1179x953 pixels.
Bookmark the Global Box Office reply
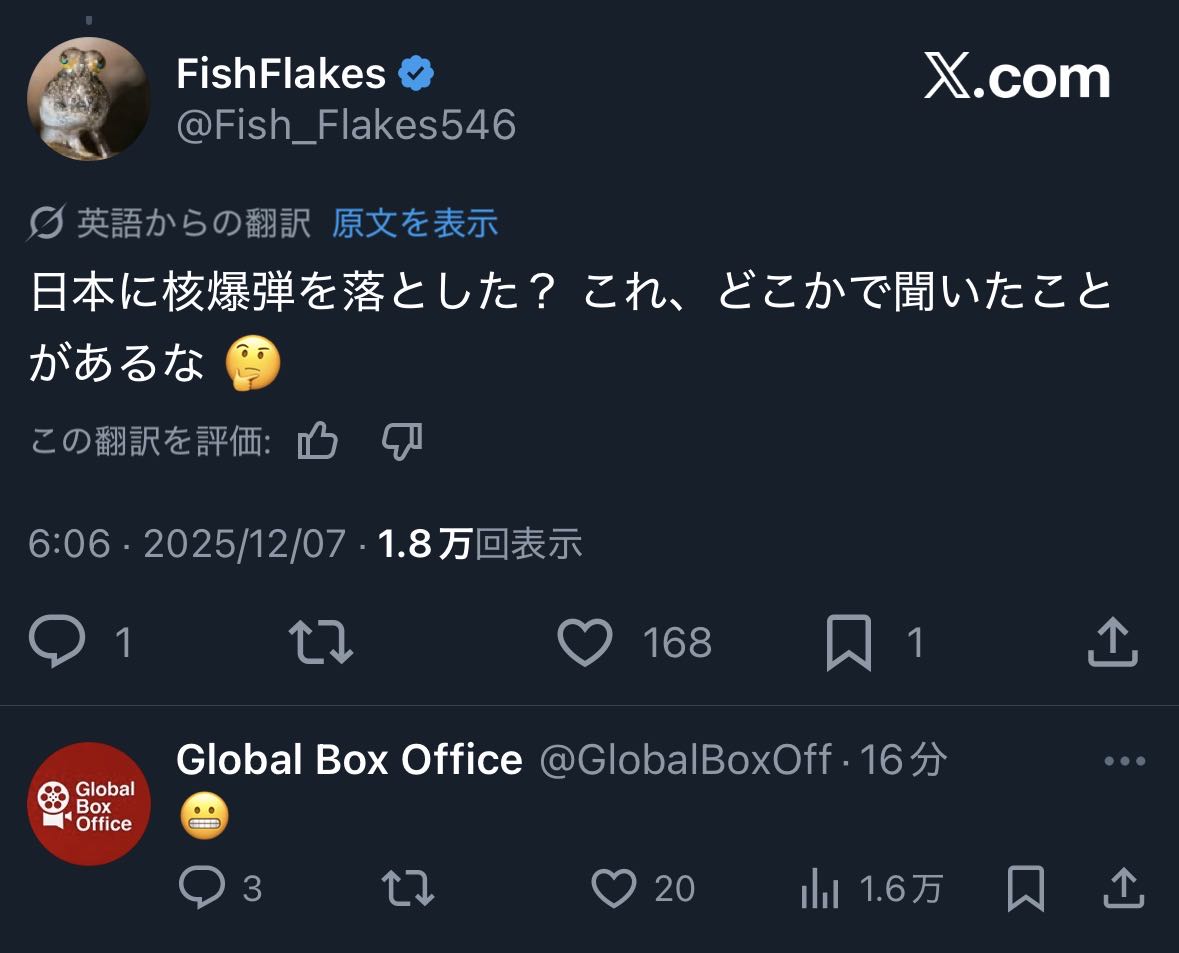[1026, 888]
